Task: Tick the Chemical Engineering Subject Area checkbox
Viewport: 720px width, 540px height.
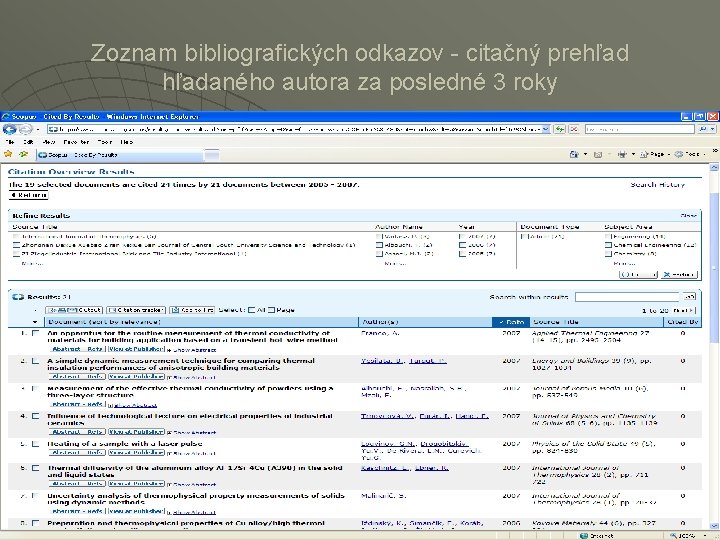Action: tap(608, 245)
